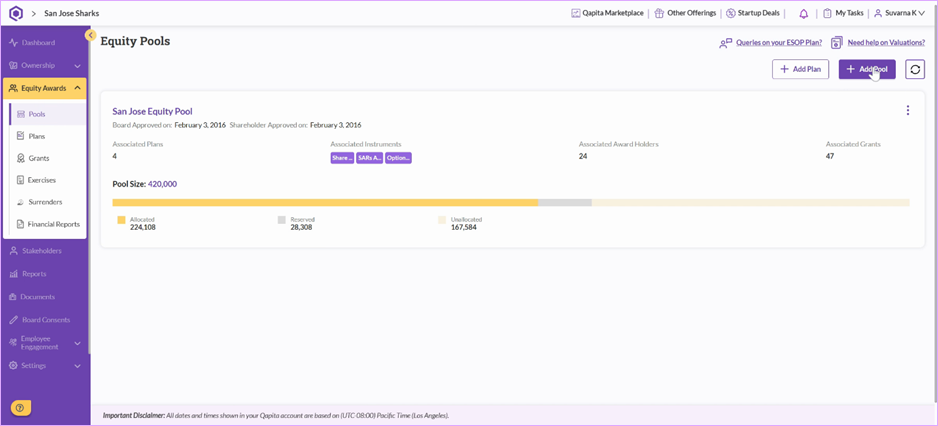938x426 pixels.
Task: Click the Other Offerings gift icon
Action: [x=659, y=13]
